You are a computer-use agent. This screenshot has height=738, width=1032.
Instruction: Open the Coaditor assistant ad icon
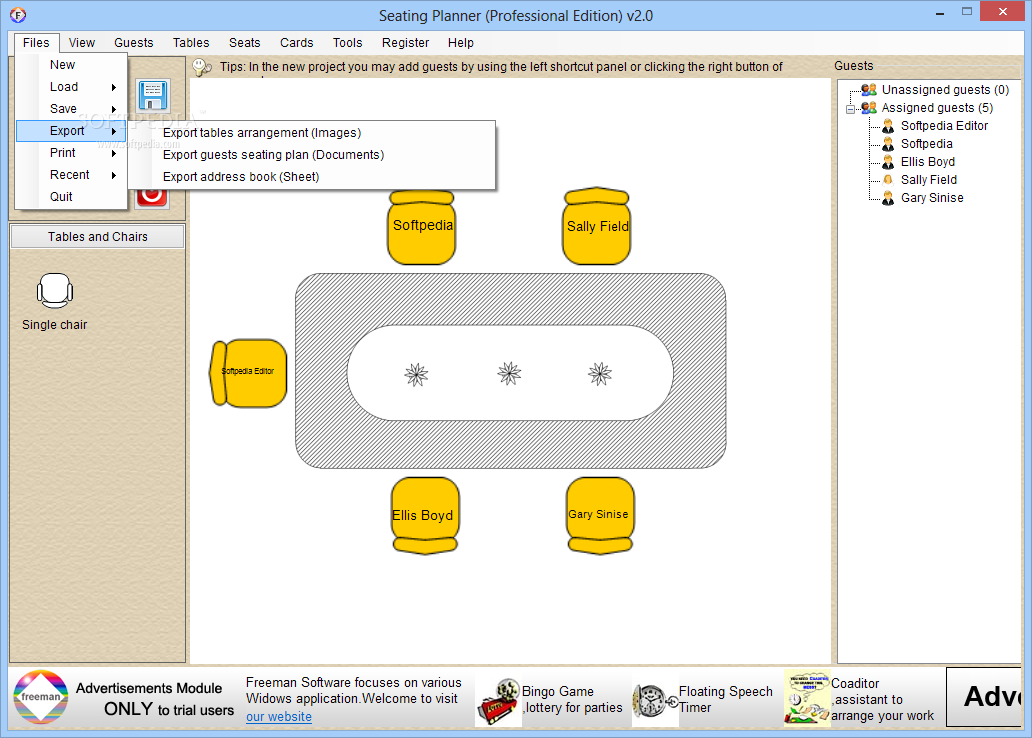tap(808, 698)
